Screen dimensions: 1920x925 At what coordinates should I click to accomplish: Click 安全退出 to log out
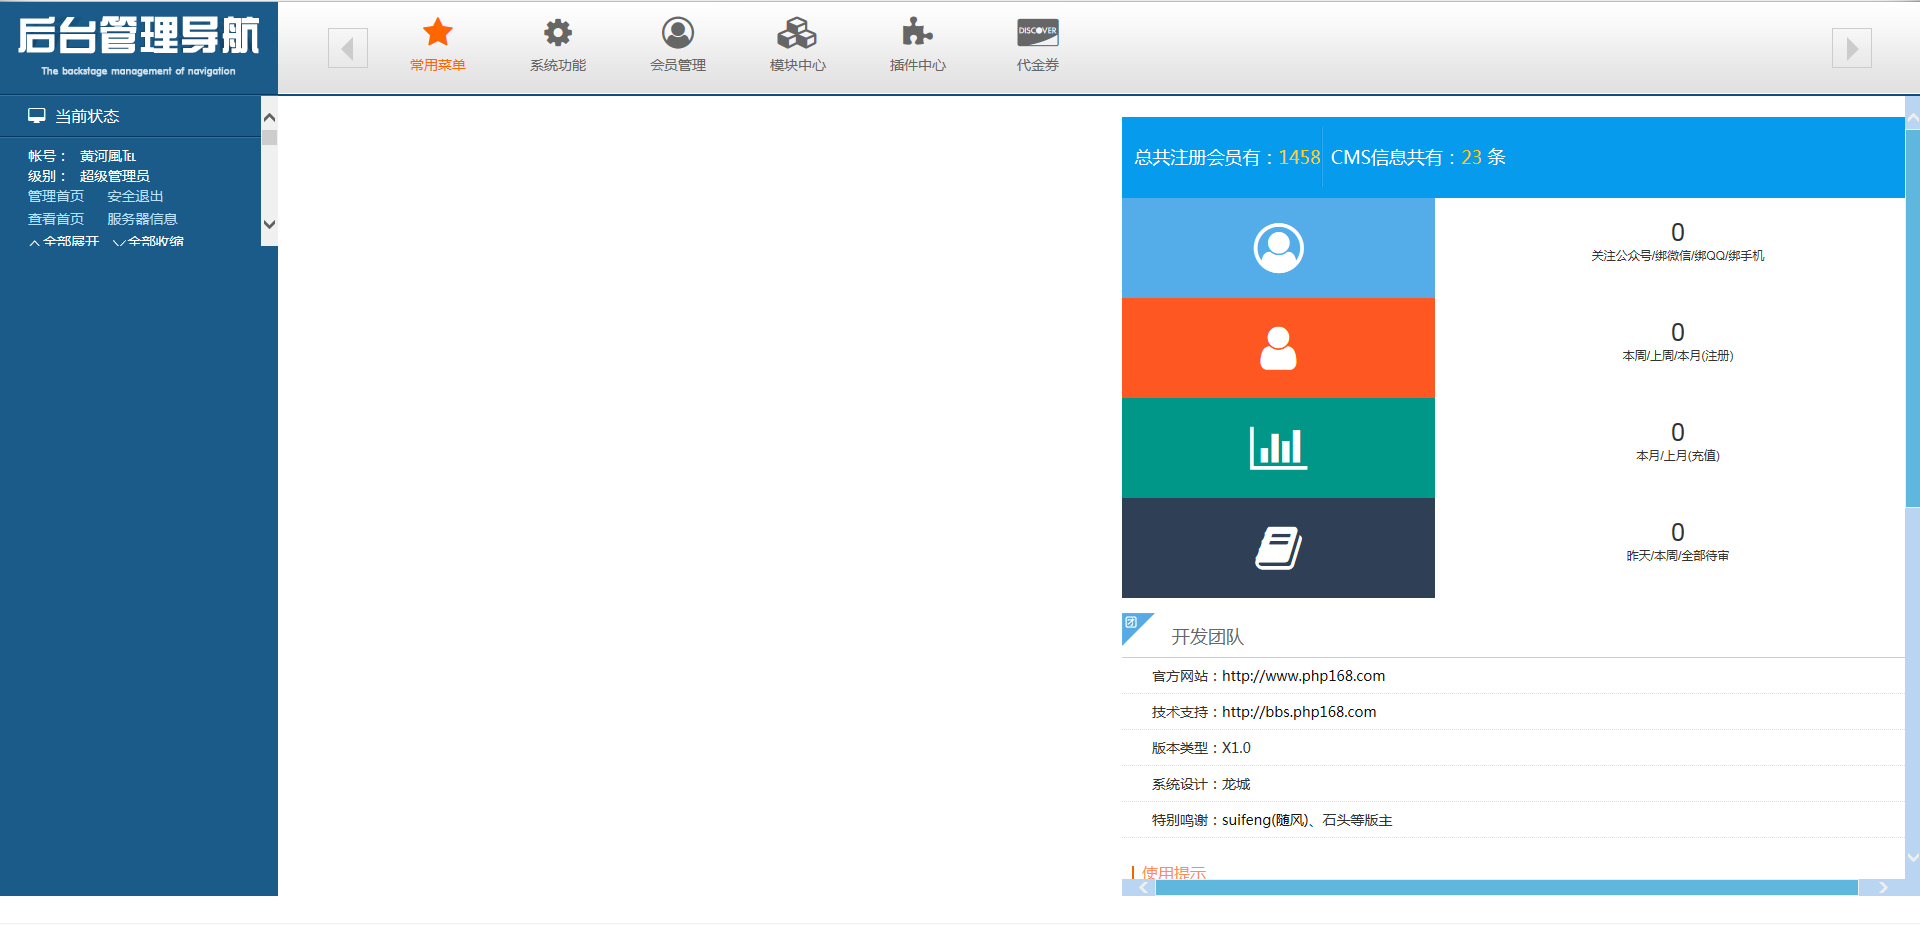click(135, 196)
